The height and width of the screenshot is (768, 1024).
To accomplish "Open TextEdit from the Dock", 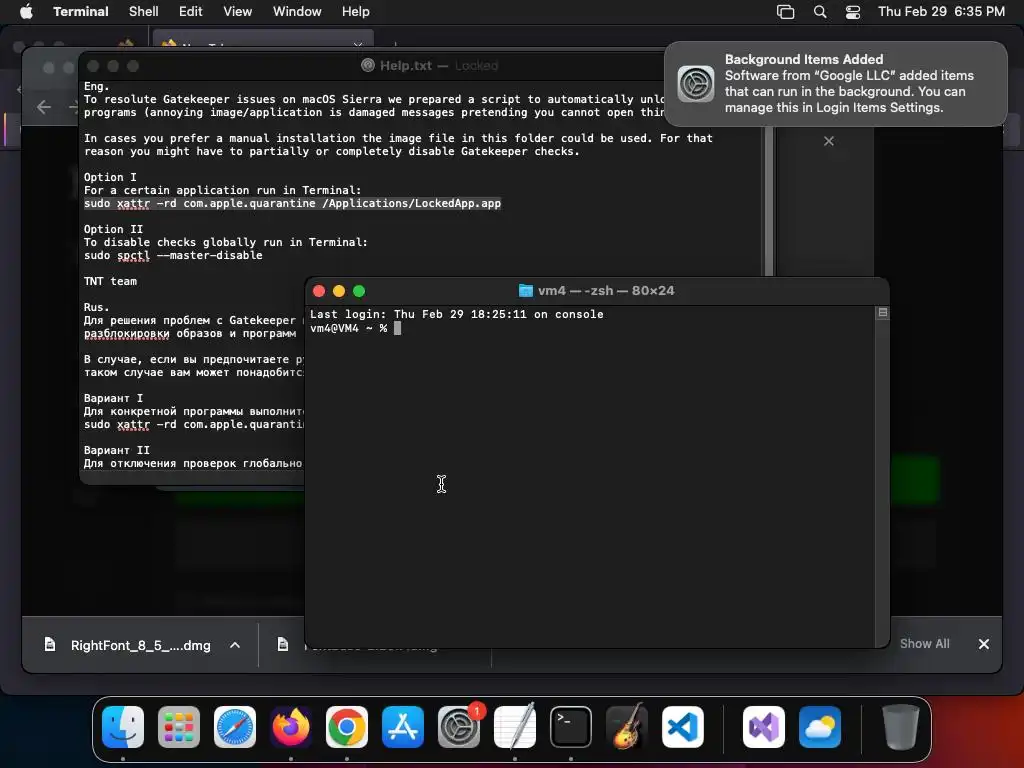I will click(515, 727).
